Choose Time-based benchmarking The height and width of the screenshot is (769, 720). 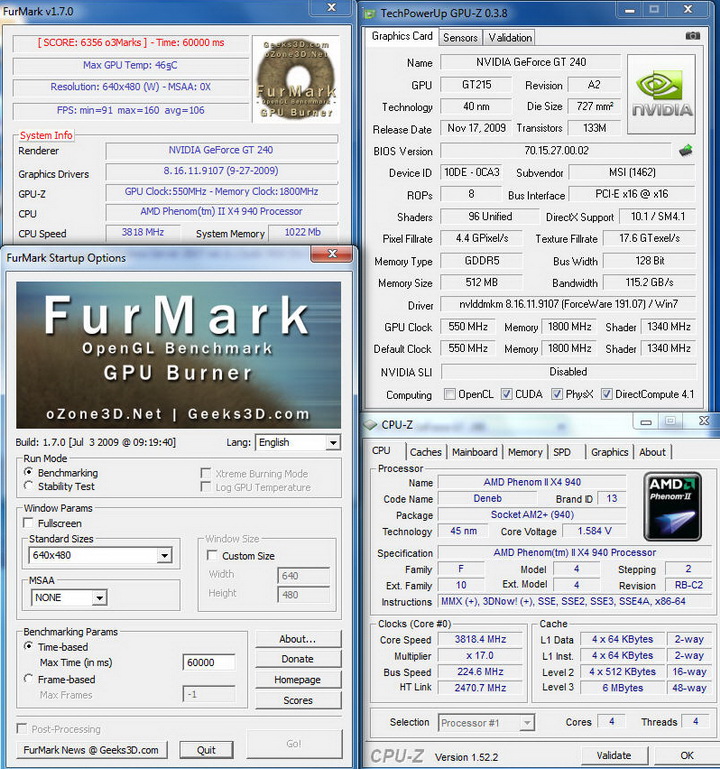28,646
